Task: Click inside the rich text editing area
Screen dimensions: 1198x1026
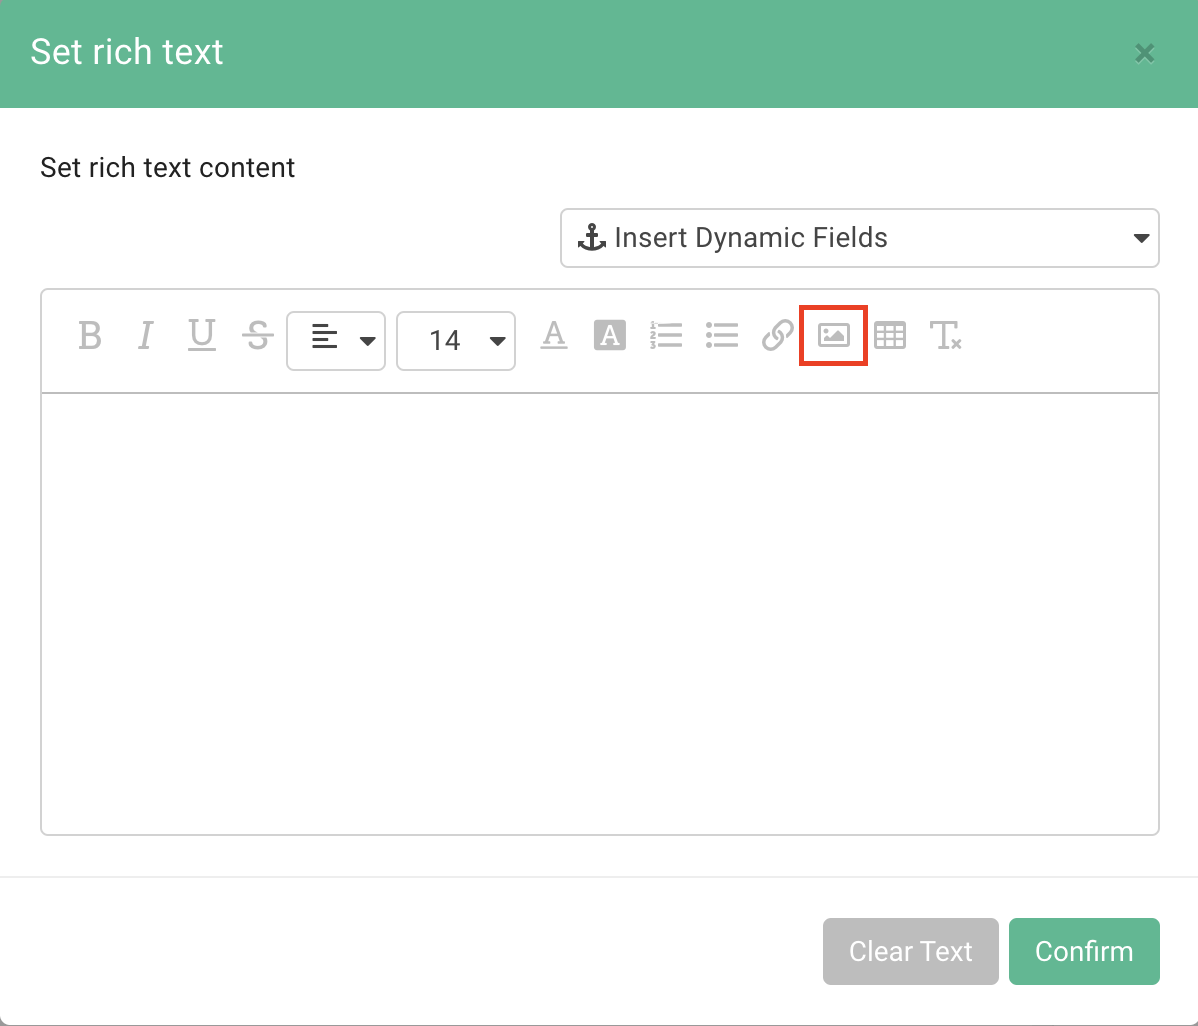Action: pos(599,610)
